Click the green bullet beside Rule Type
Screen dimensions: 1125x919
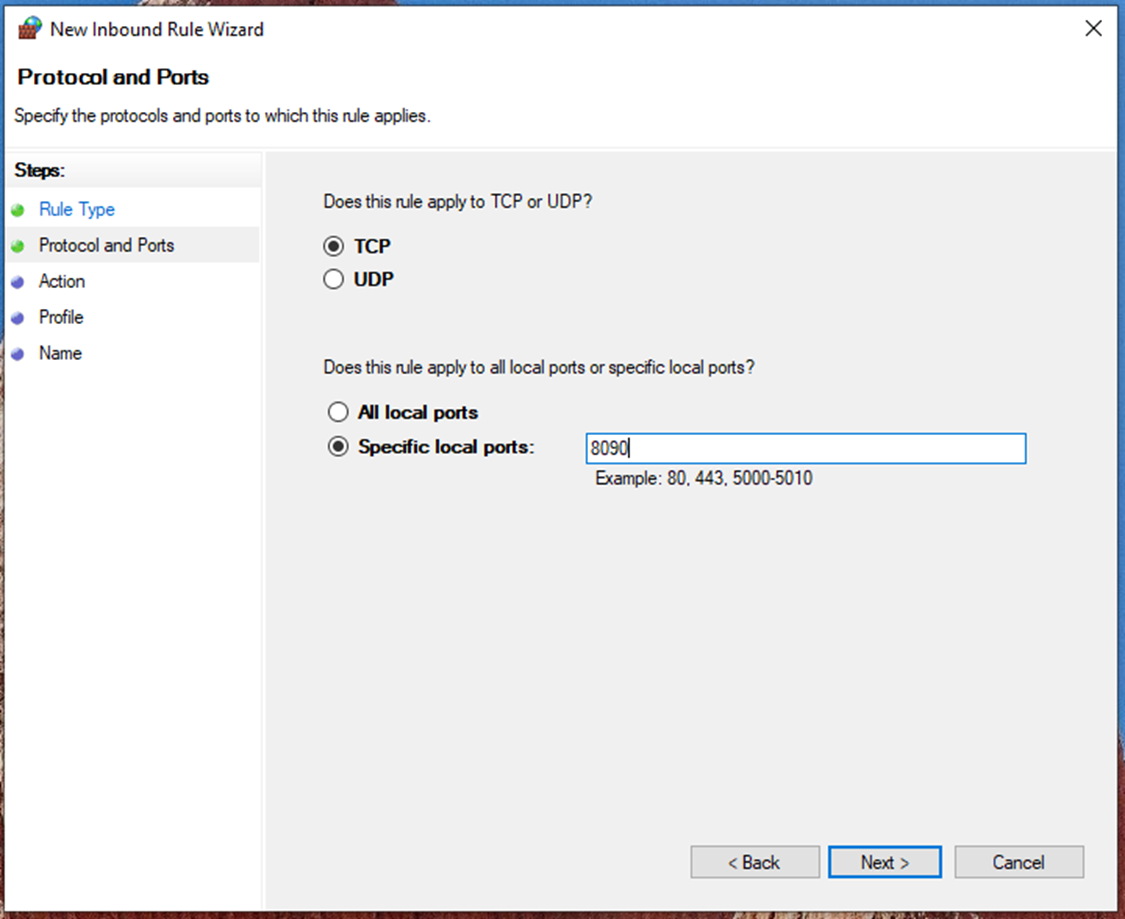coord(18,210)
